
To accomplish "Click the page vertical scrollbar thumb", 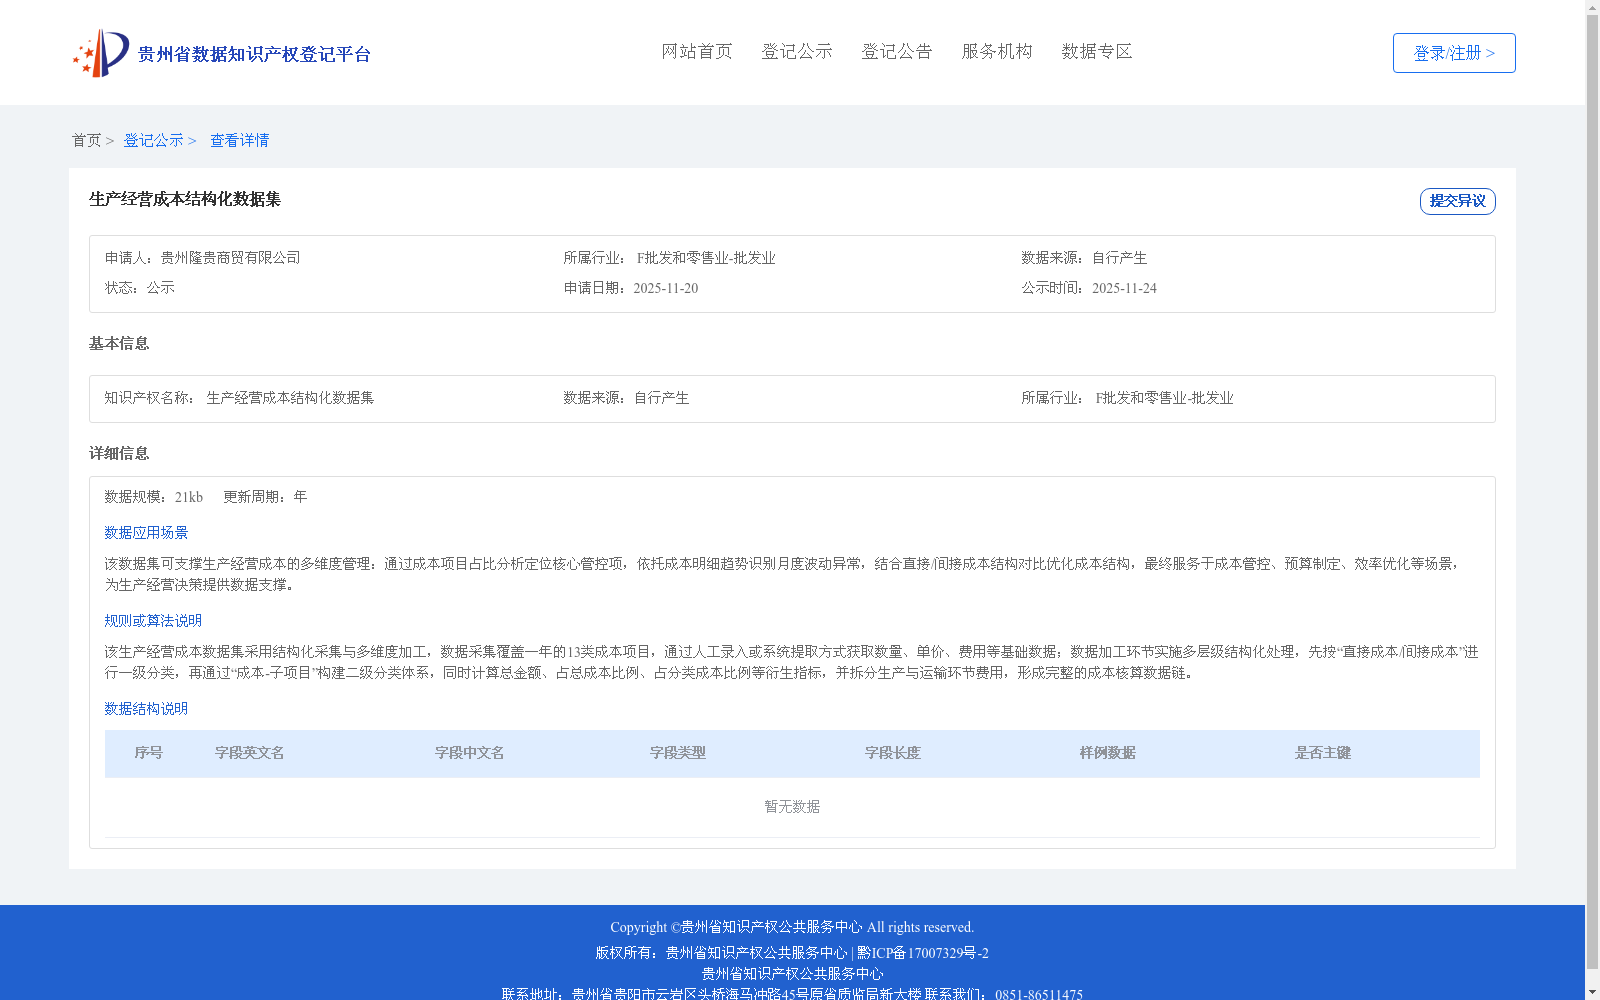I will point(1593,492).
